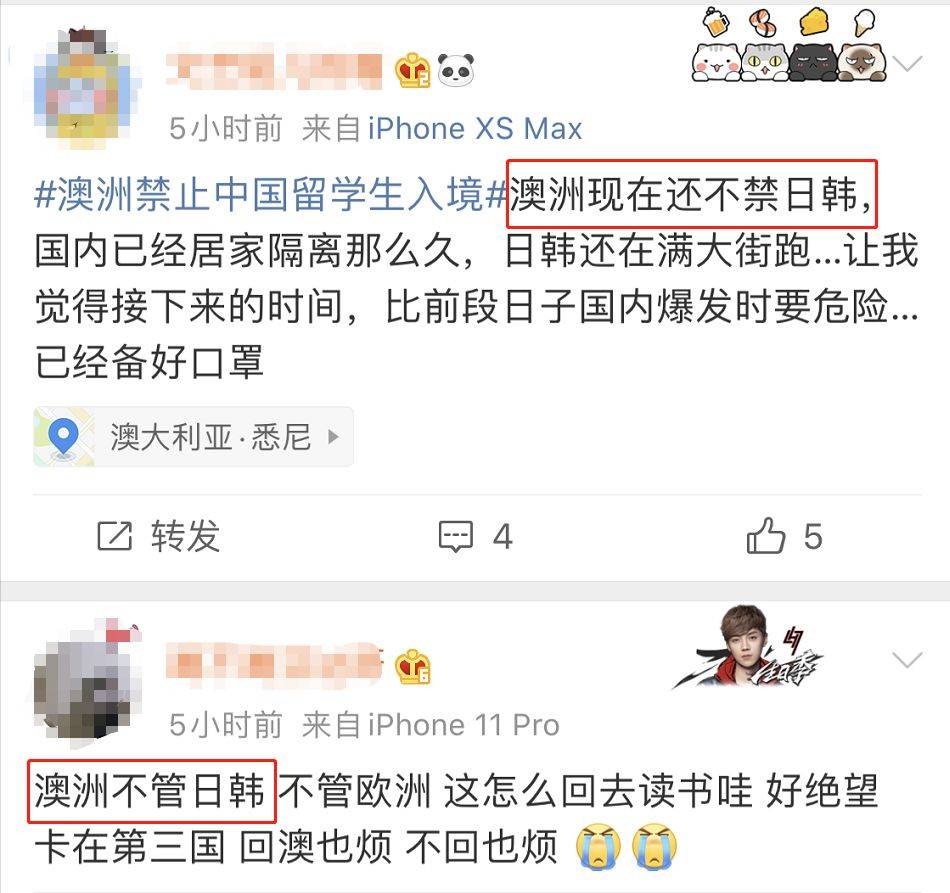Click the iPhone XS Max source link
Image resolution: width=950 pixels, height=893 pixels.
[x=475, y=128]
